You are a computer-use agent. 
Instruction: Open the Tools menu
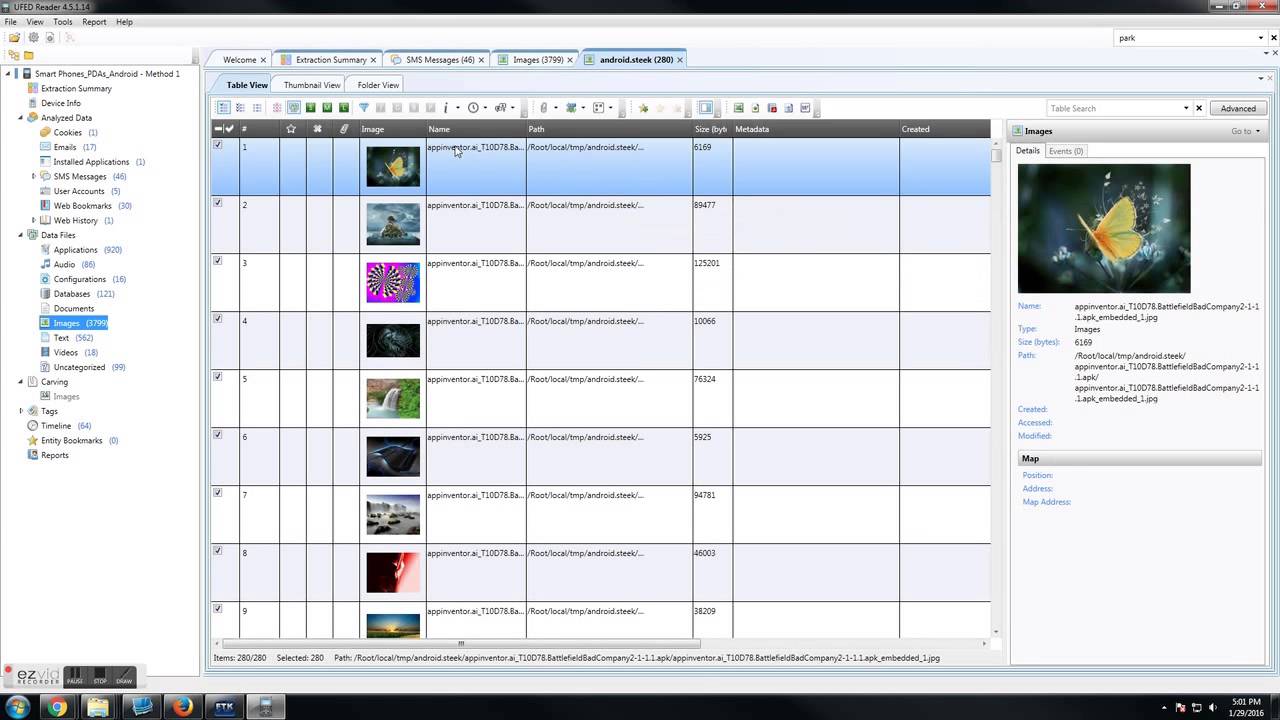[62, 21]
